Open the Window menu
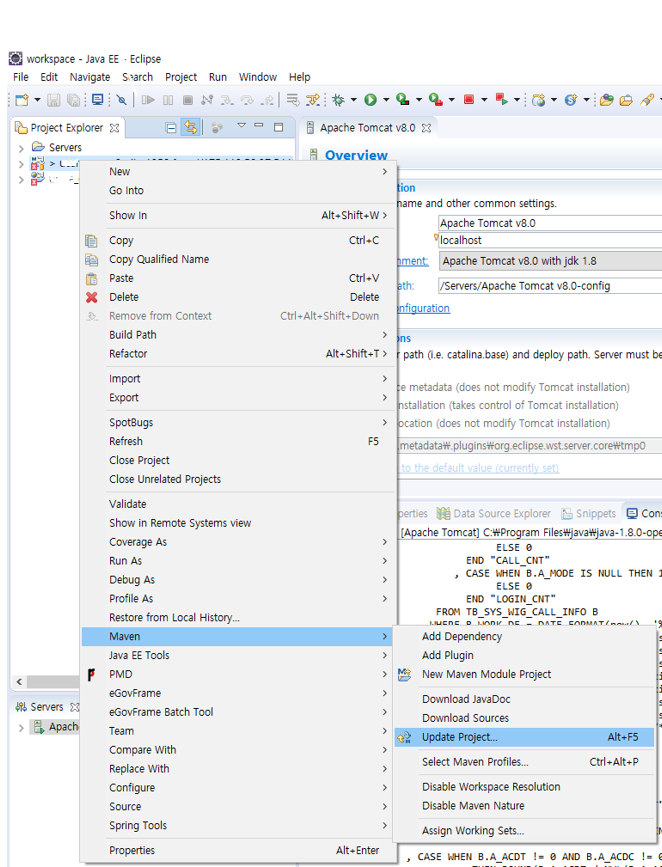The image size is (662, 867). coord(258,77)
